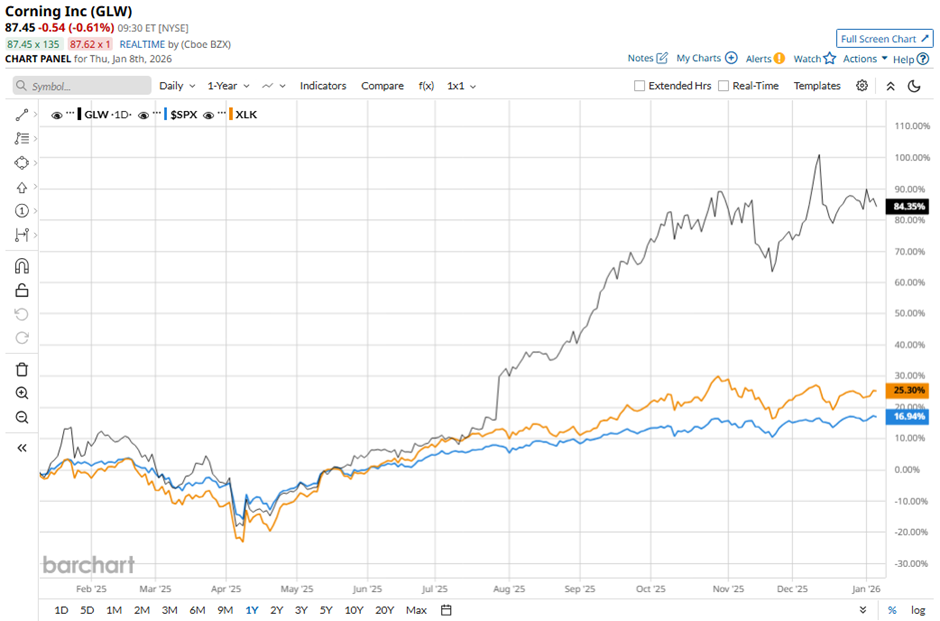Select the 5Y range tab

[326, 610]
